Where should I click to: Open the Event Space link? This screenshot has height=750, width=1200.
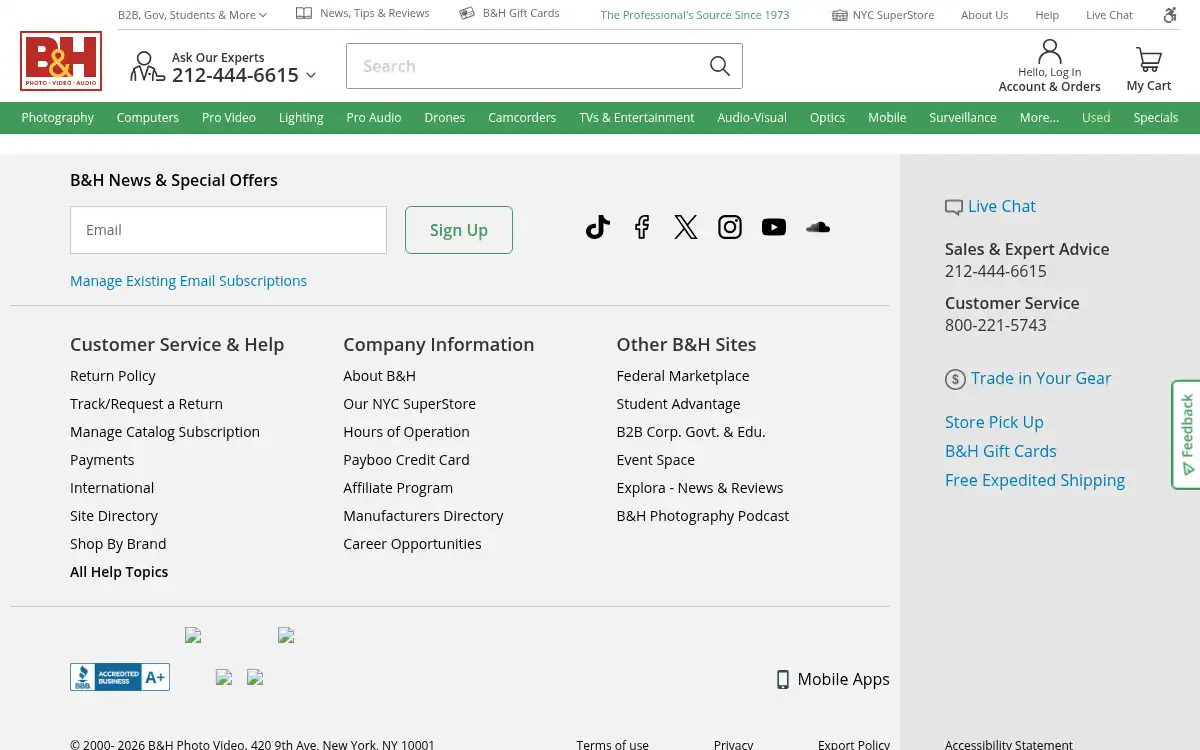tap(656, 460)
